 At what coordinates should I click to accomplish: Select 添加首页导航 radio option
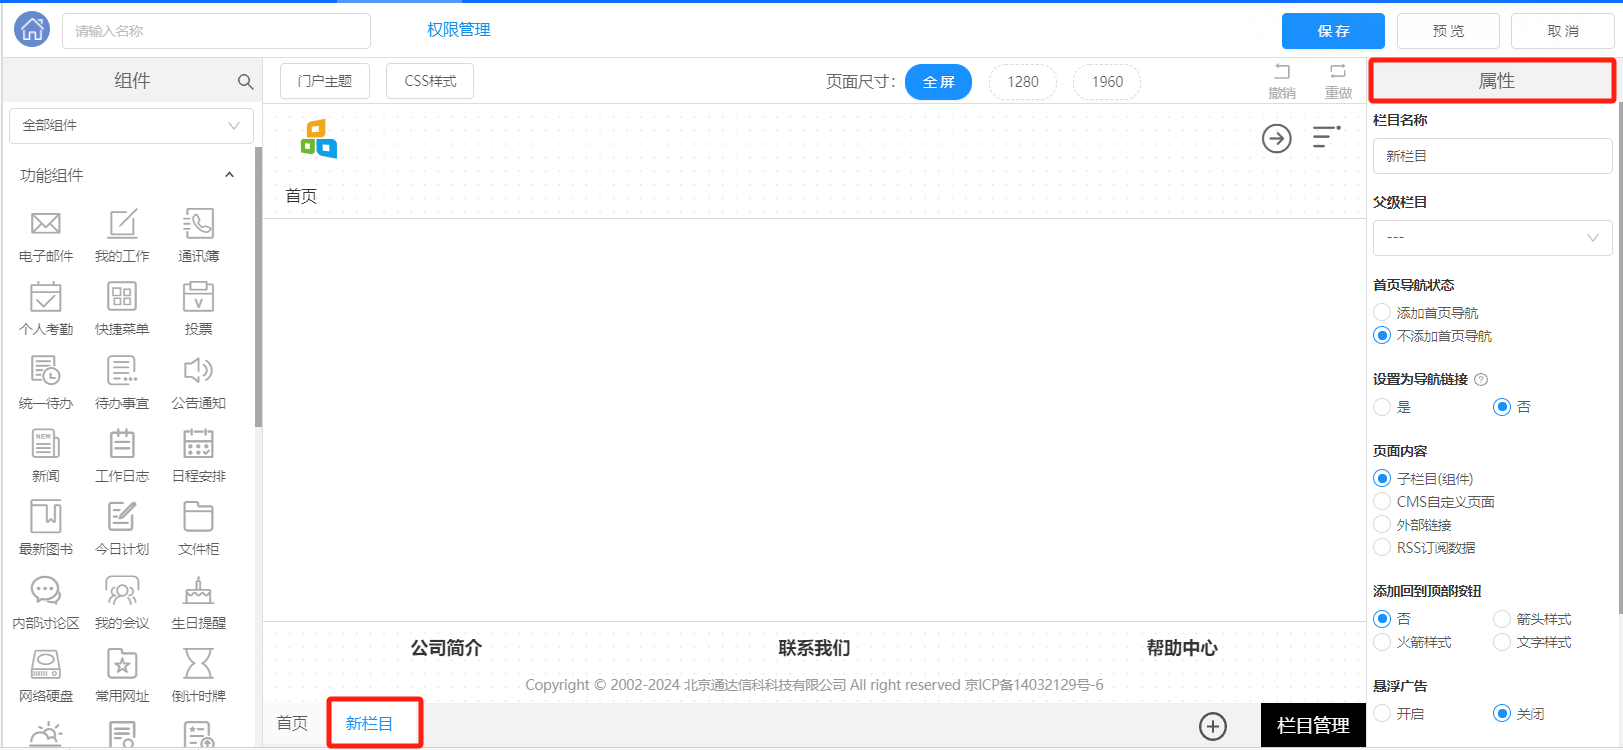click(x=1383, y=313)
